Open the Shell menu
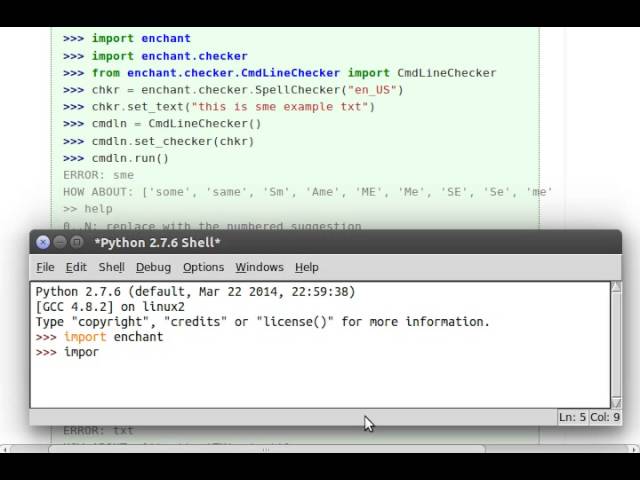Image resolution: width=640 pixels, height=480 pixels. (111, 267)
